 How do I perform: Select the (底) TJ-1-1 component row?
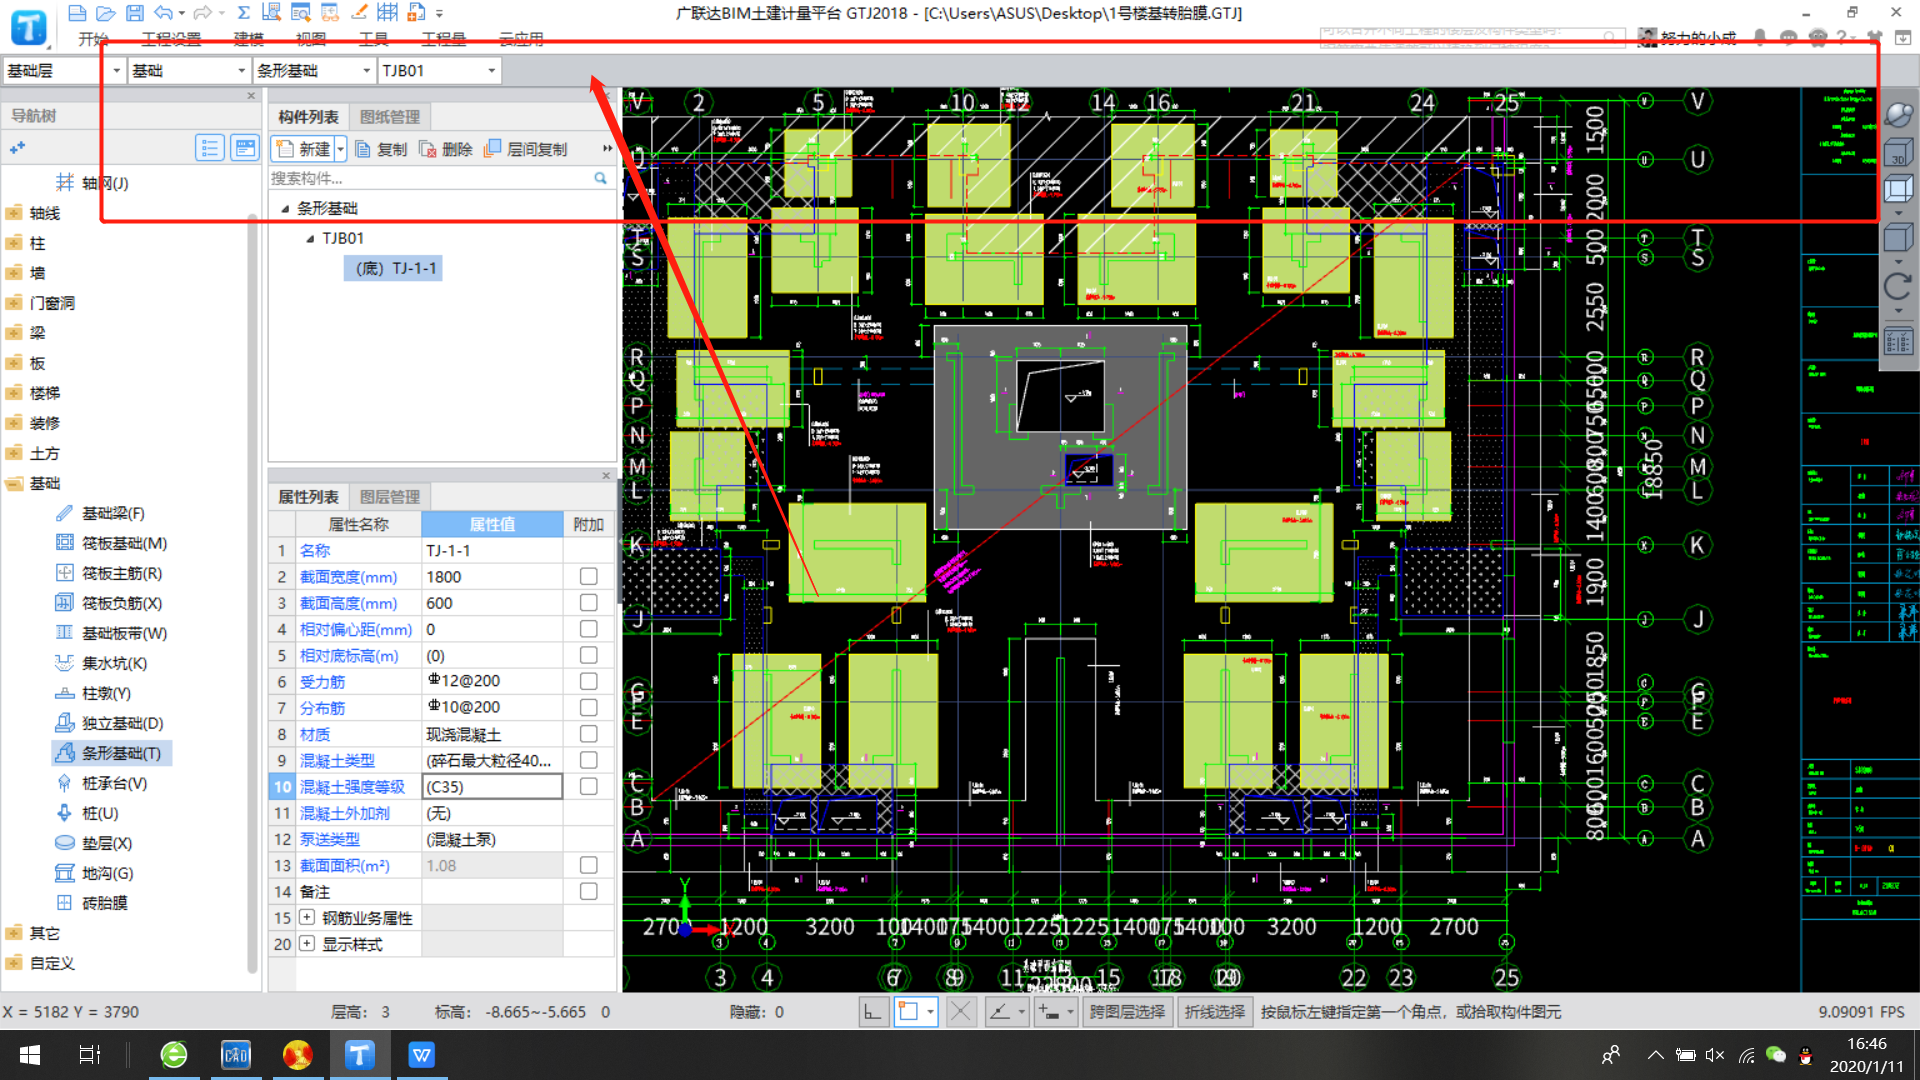(x=394, y=268)
